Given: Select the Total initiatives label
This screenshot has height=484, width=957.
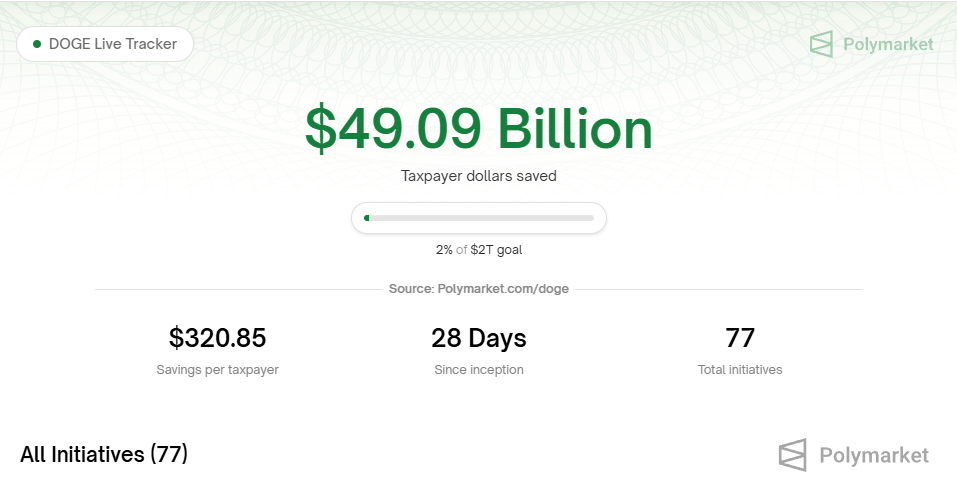Looking at the screenshot, I should point(740,370).
